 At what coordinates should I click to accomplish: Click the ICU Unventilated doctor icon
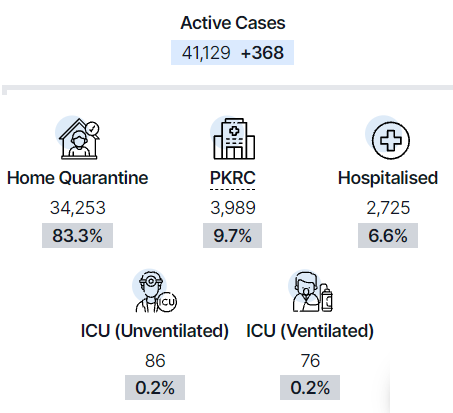pos(155,291)
